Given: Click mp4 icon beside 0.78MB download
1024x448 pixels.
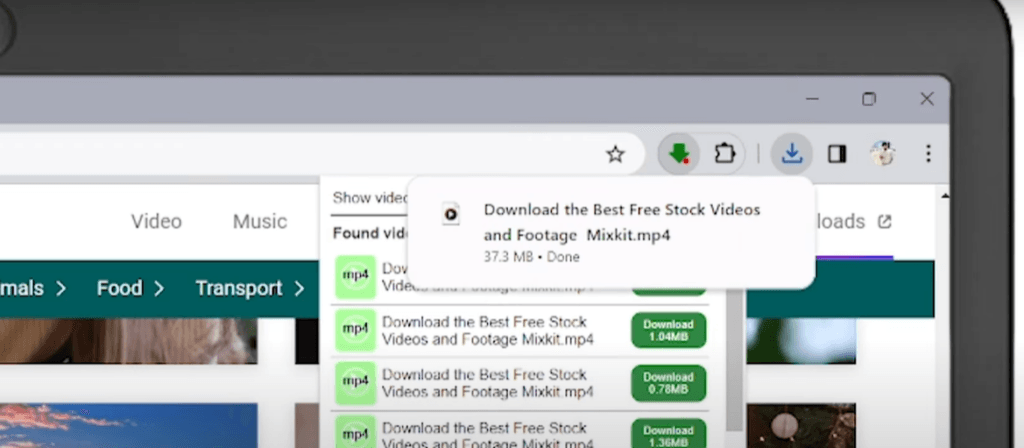Looking at the screenshot, I should click(x=355, y=383).
